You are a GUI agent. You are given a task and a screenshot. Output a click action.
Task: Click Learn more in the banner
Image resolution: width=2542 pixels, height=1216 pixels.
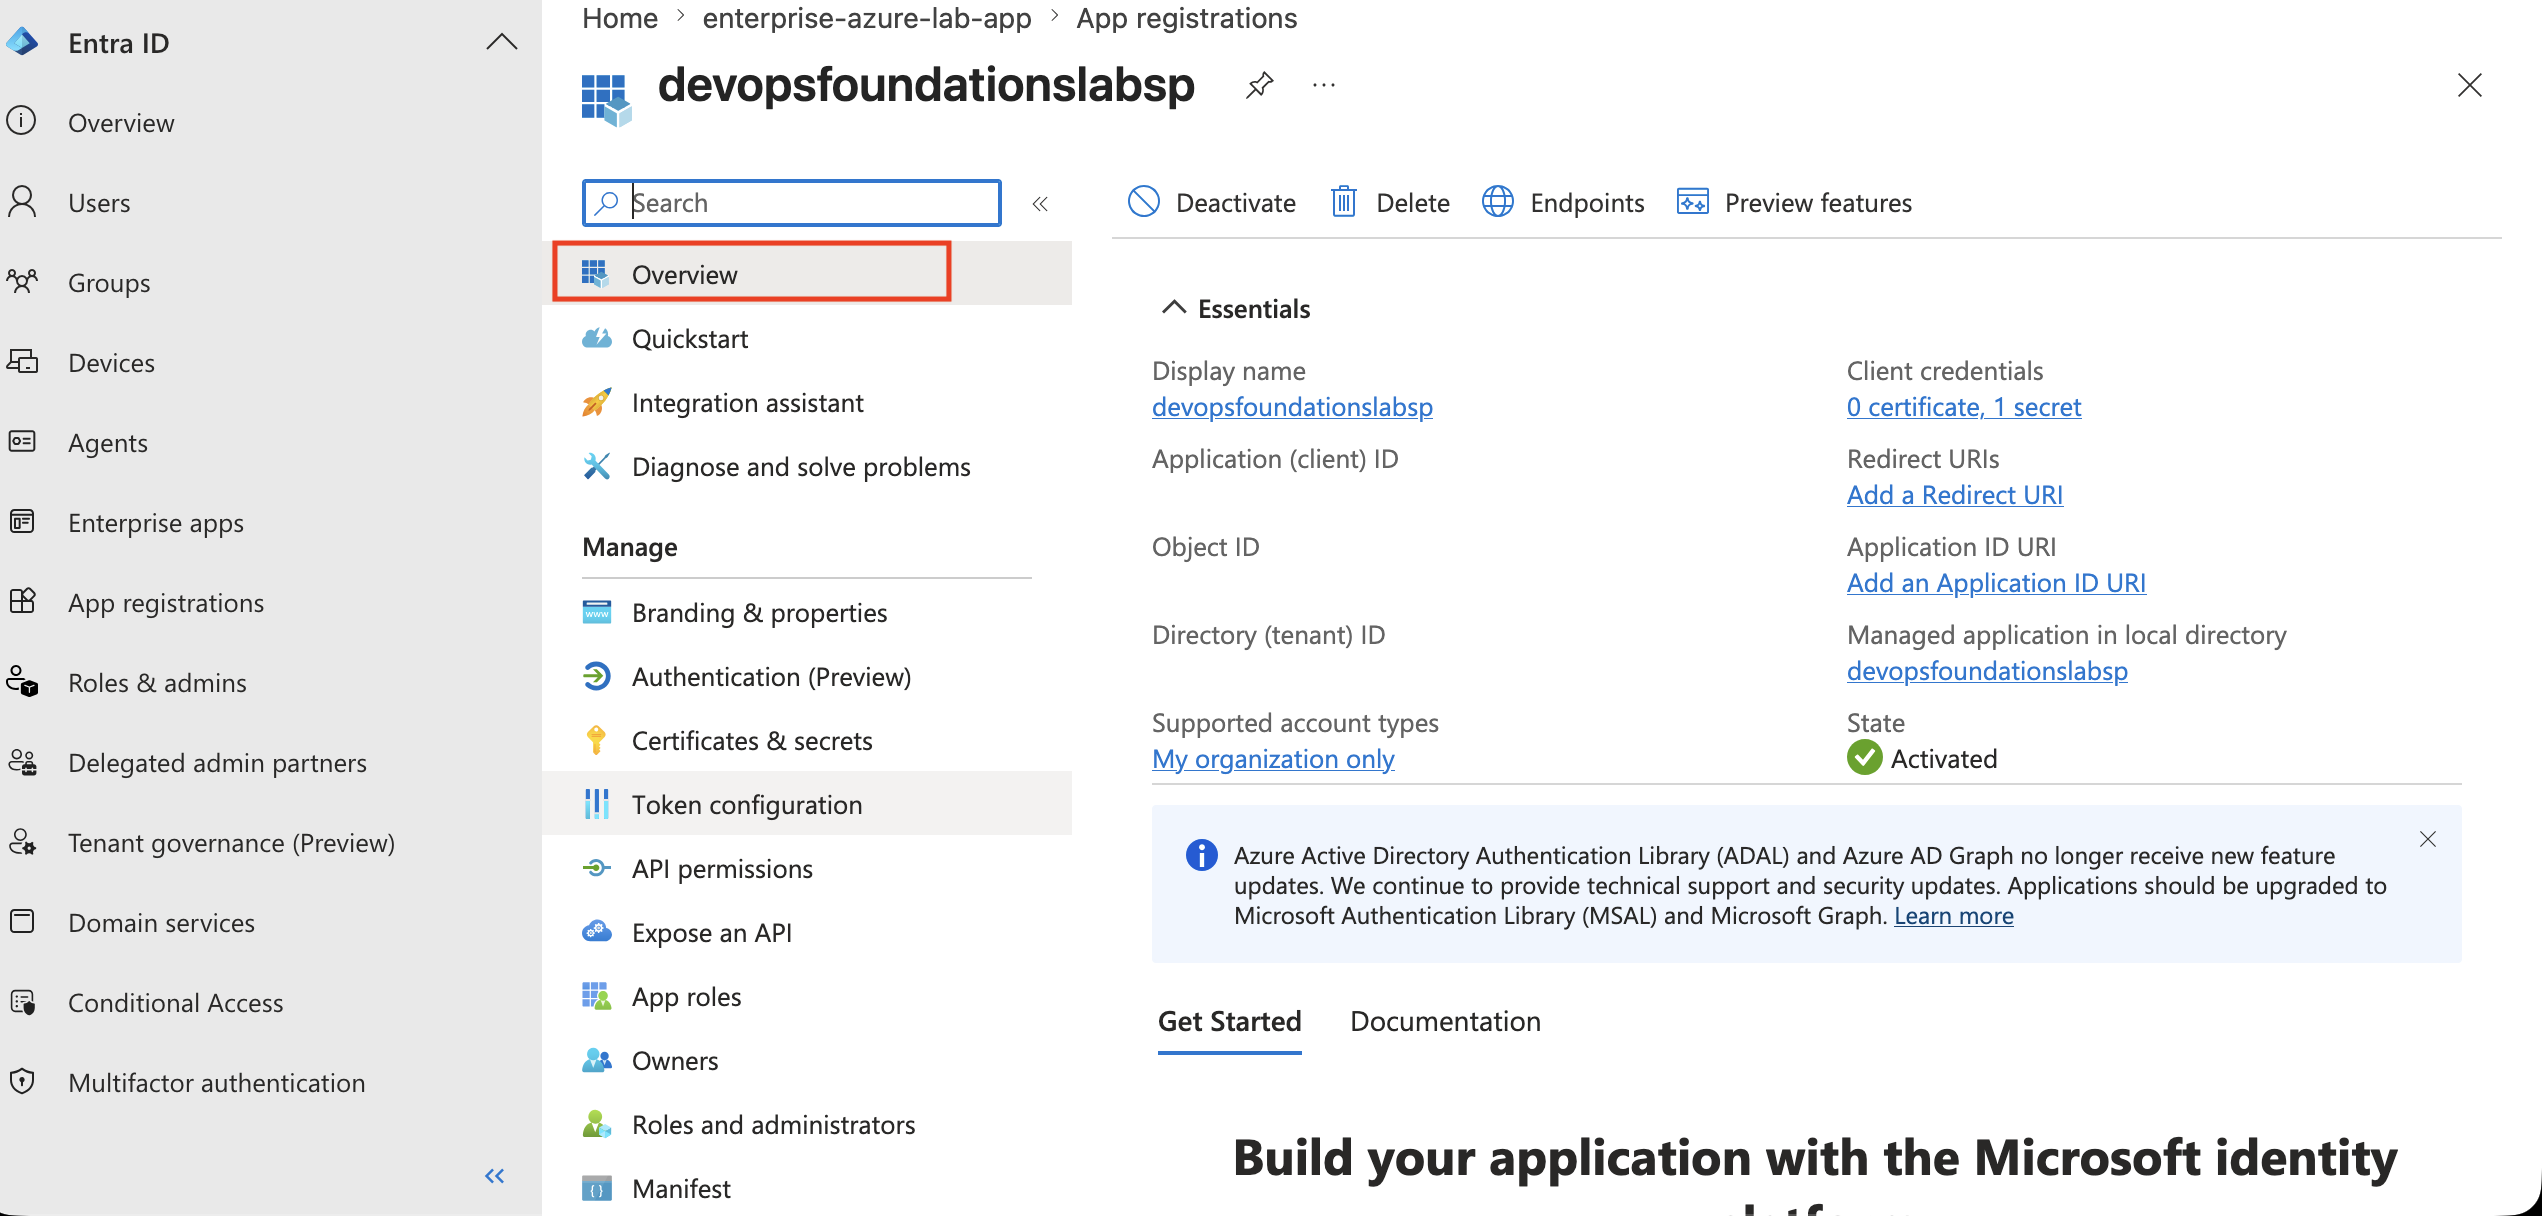(x=1954, y=916)
